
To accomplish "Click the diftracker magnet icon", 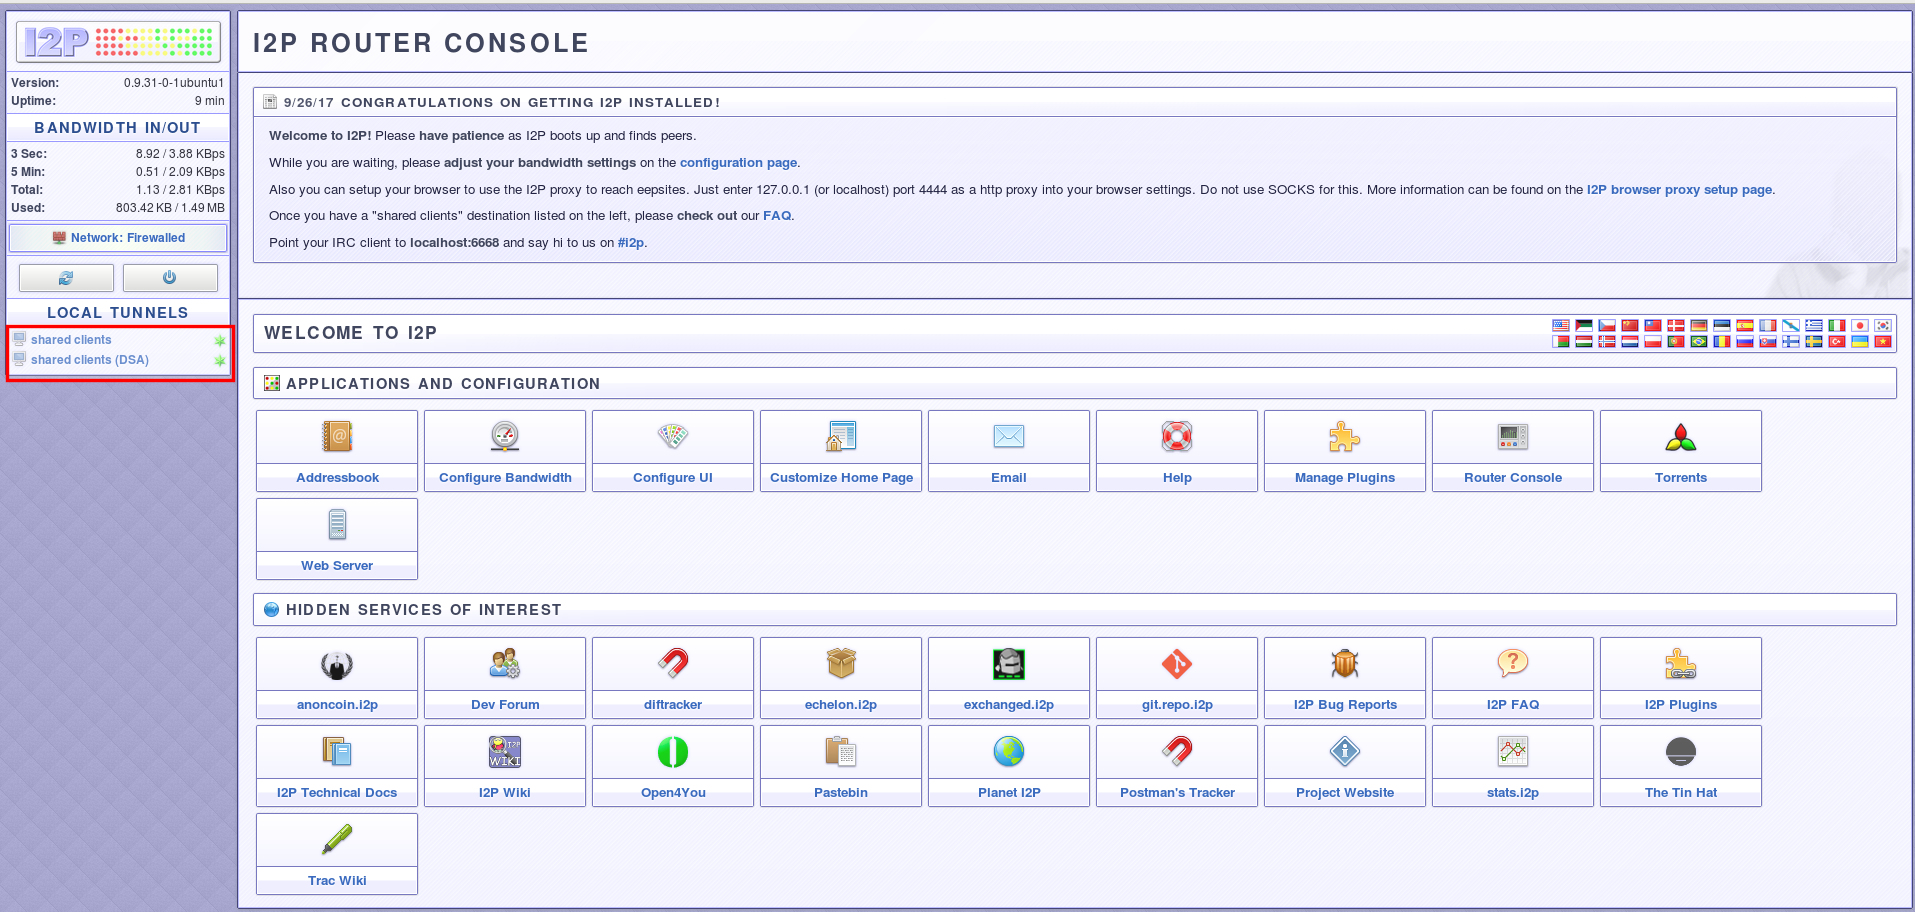I will tap(673, 664).
